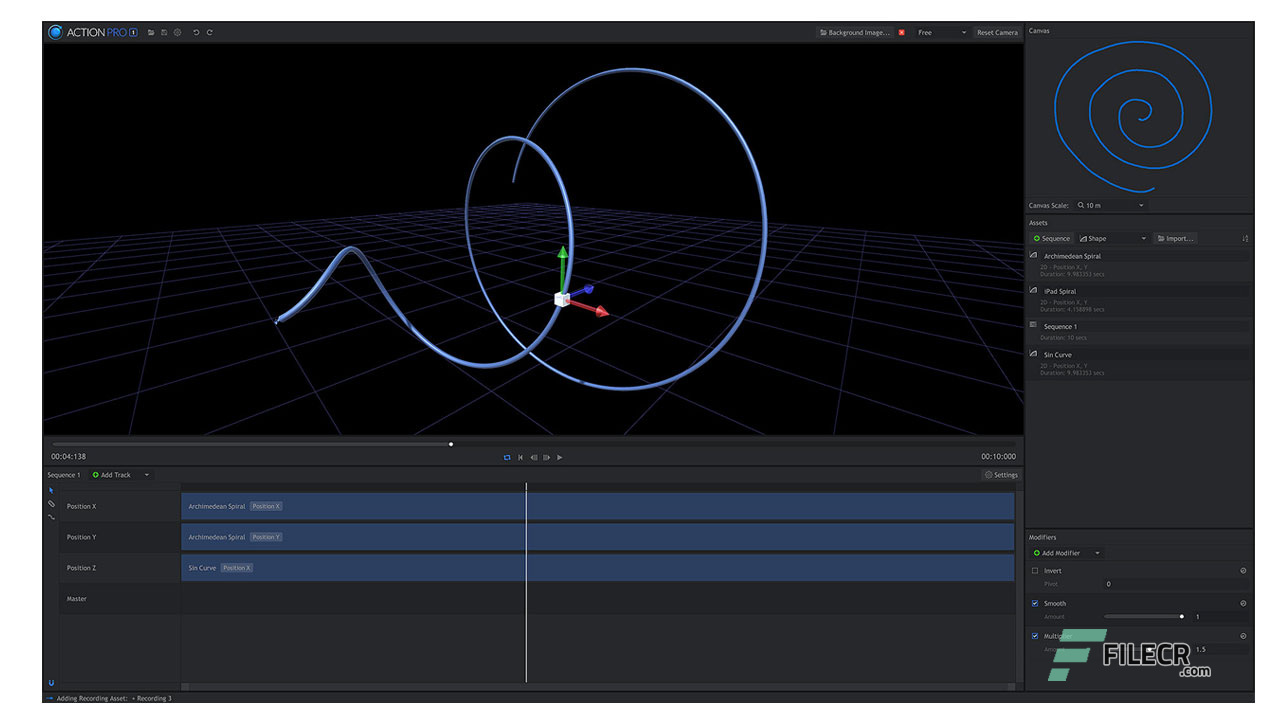Open timeline Settings

[1001, 475]
